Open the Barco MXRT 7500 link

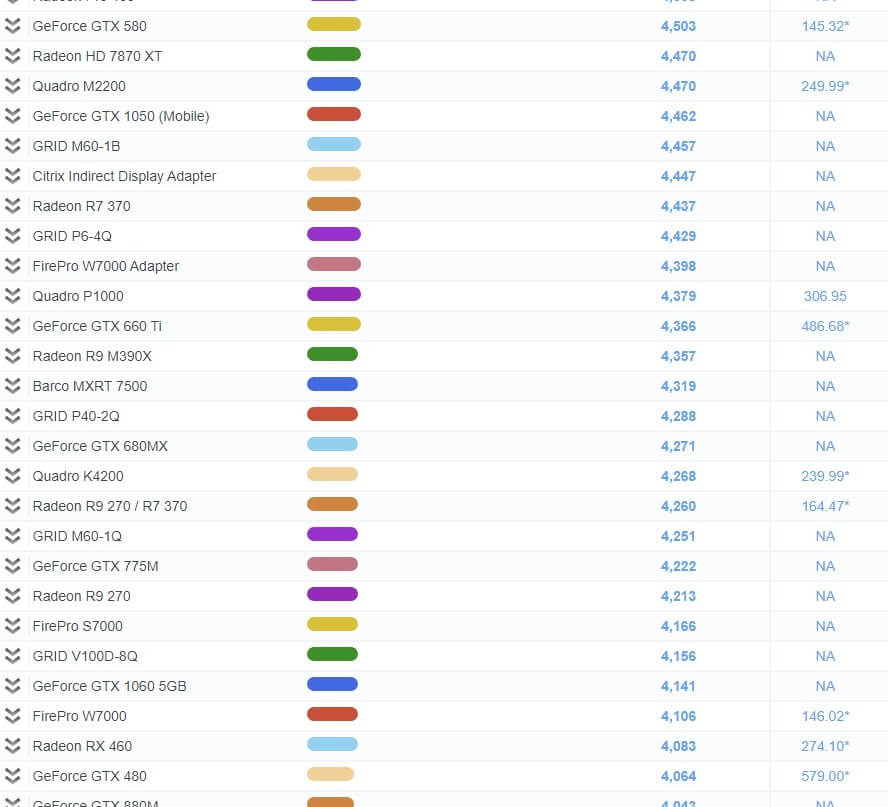[x=90, y=386]
